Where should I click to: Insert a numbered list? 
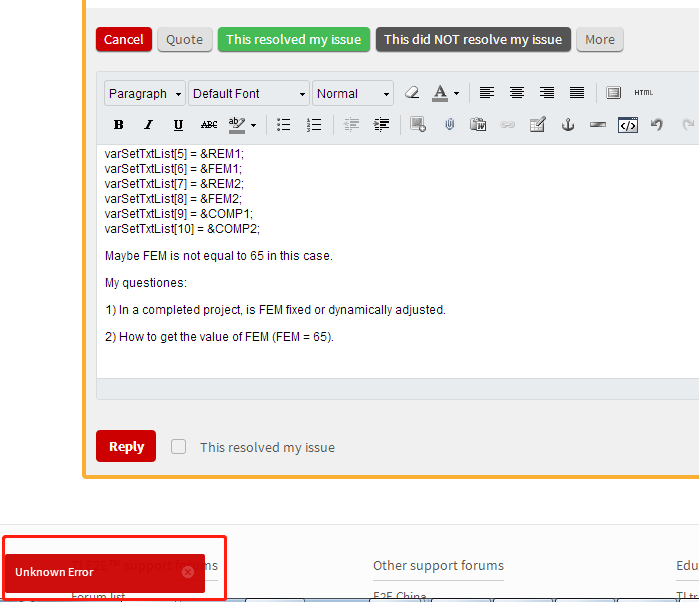pos(314,125)
